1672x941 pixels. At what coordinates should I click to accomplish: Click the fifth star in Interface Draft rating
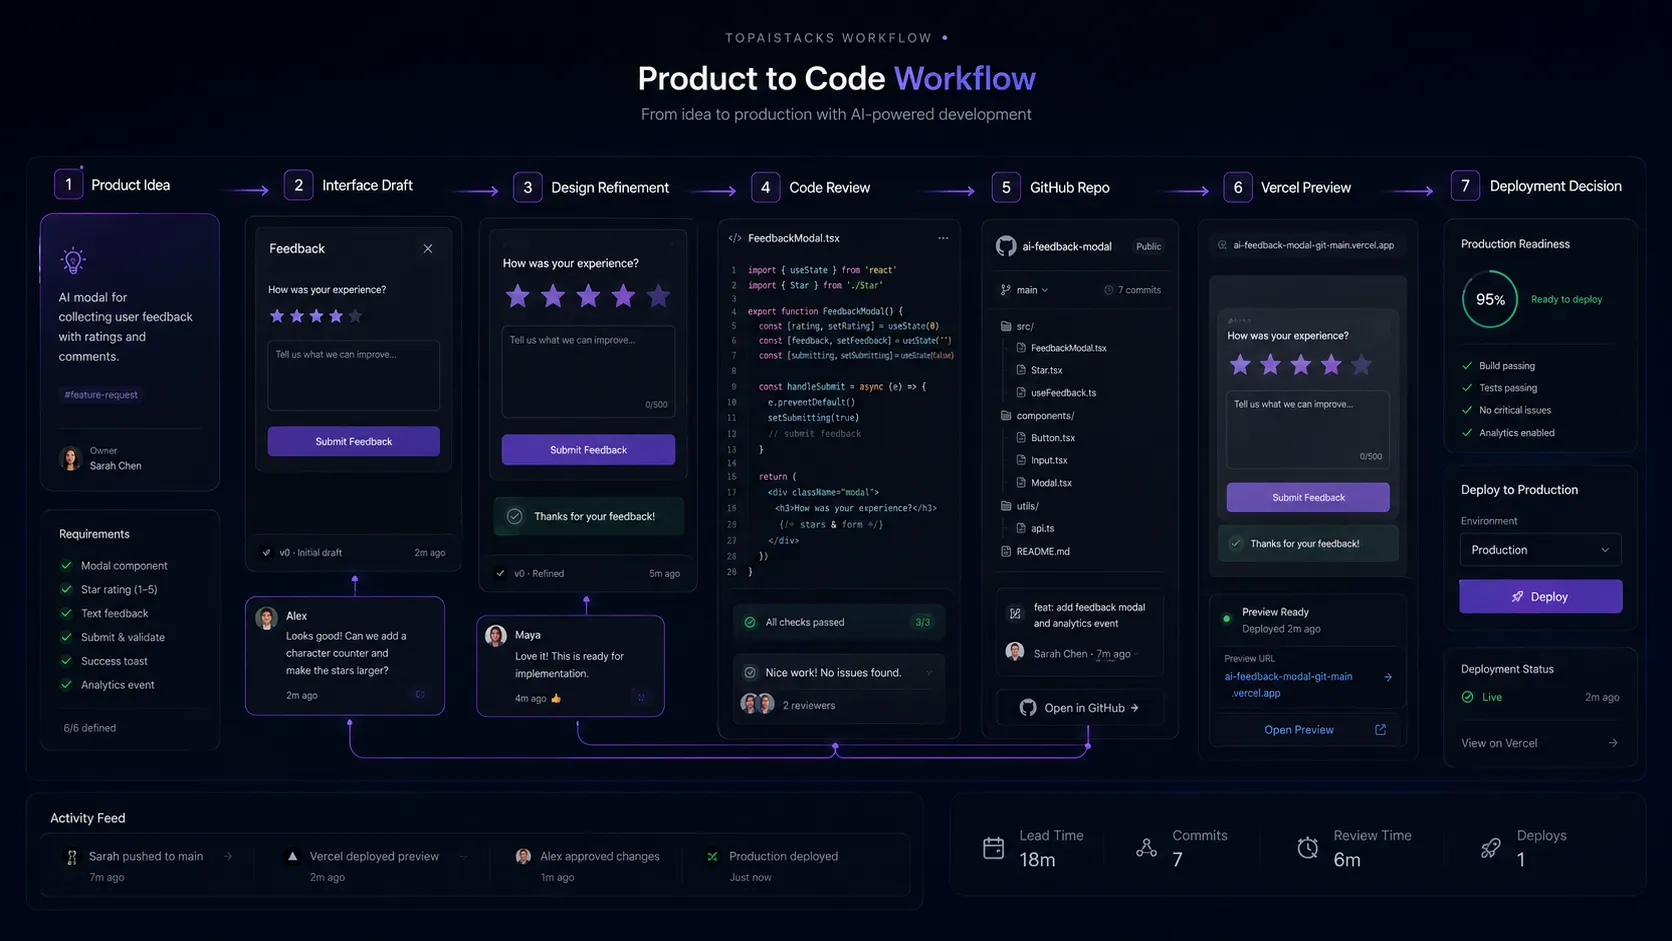(355, 316)
